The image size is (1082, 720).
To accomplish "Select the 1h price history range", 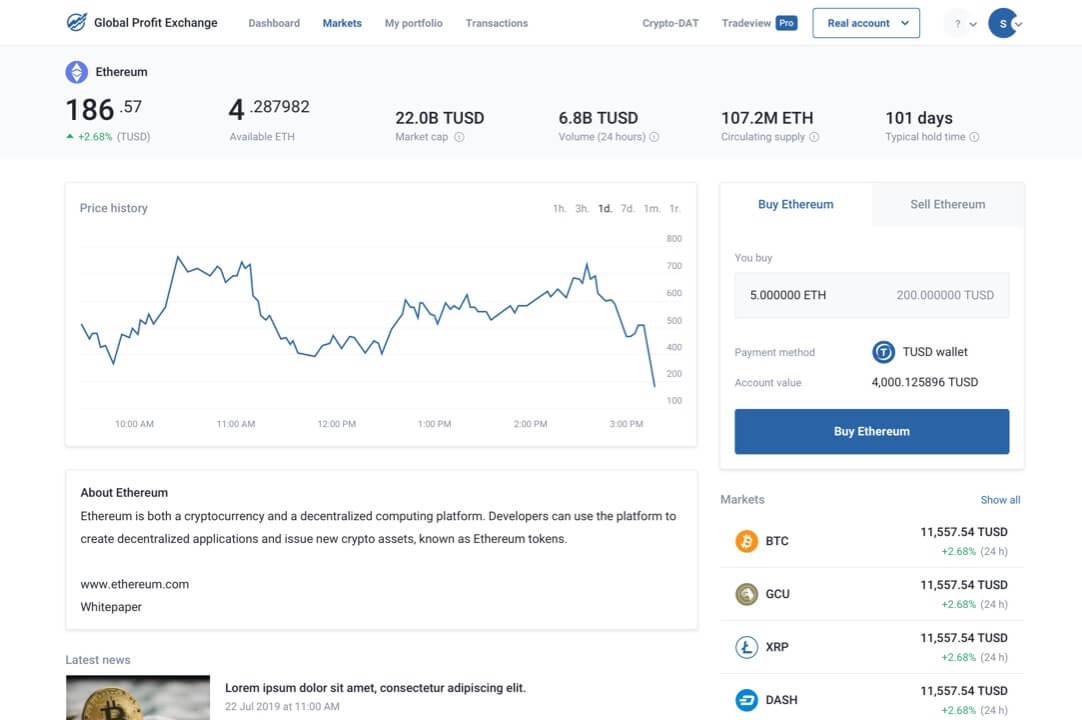I will tap(559, 208).
